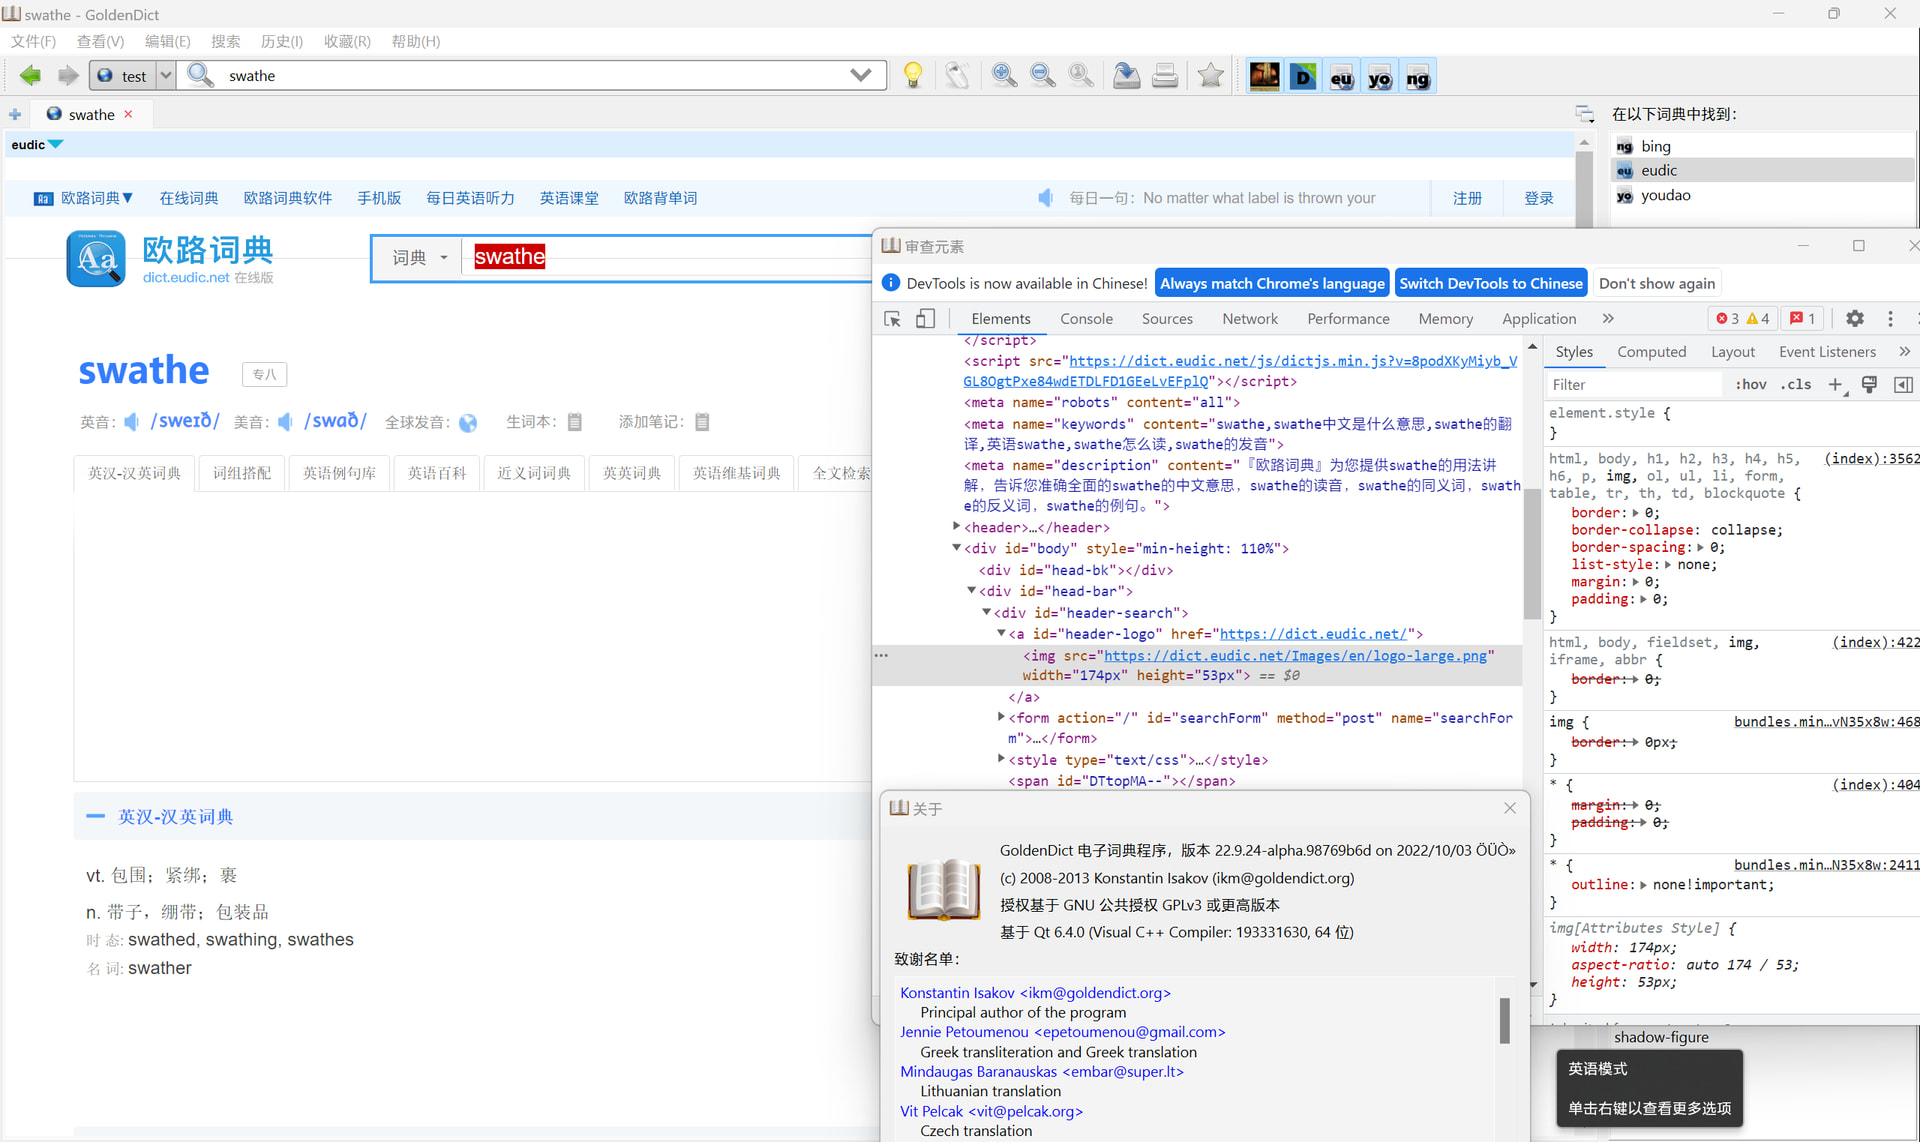Screen dimensions: 1920x1142
Task: Show more DevTools tabs chevron
Action: pyautogui.click(x=1608, y=319)
